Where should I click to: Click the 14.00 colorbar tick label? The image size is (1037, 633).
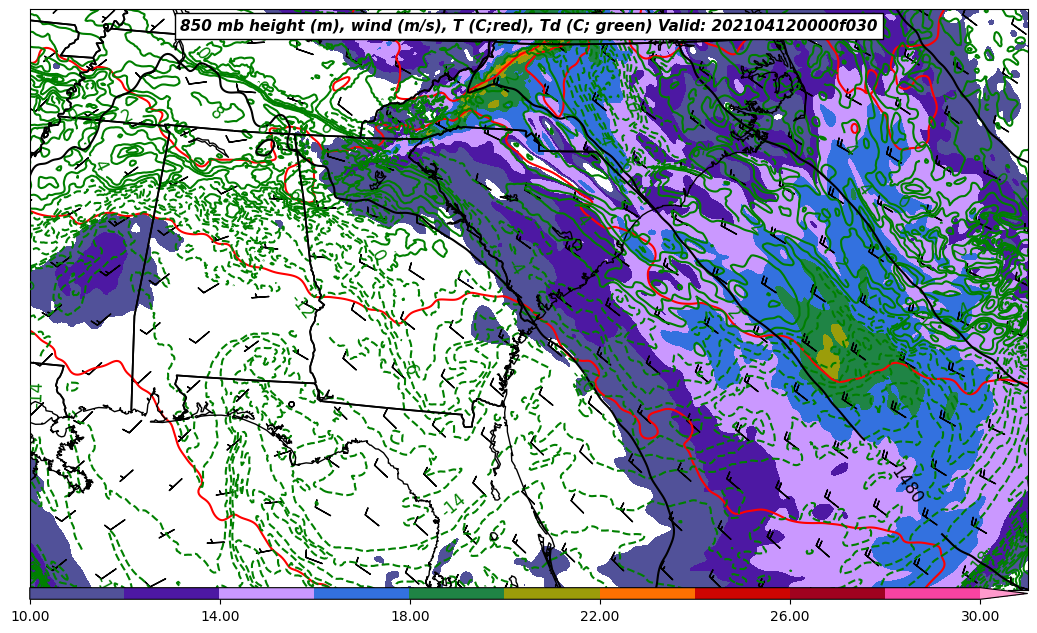[x=220, y=616]
